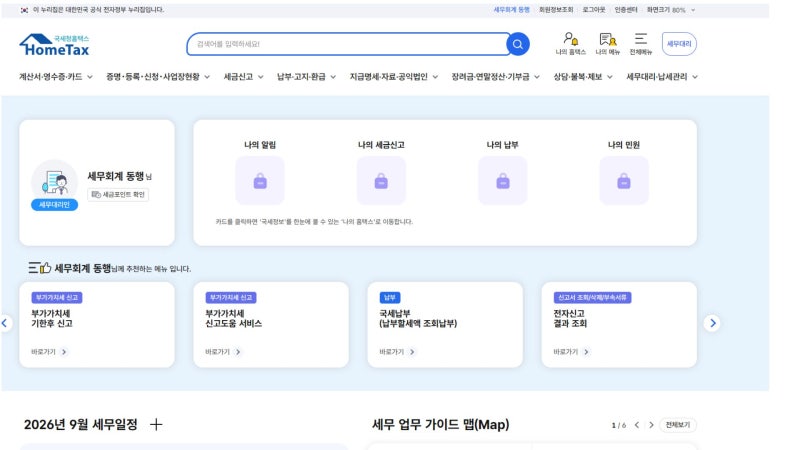Click 세무회계 동행 top link

(x=511, y=10)
